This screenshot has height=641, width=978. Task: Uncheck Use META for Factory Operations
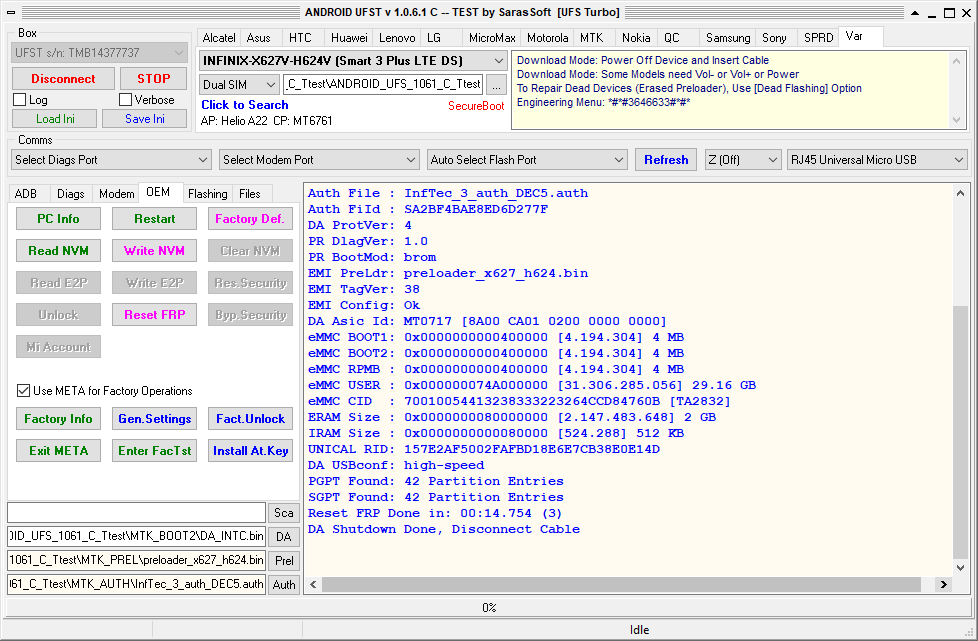24,390
